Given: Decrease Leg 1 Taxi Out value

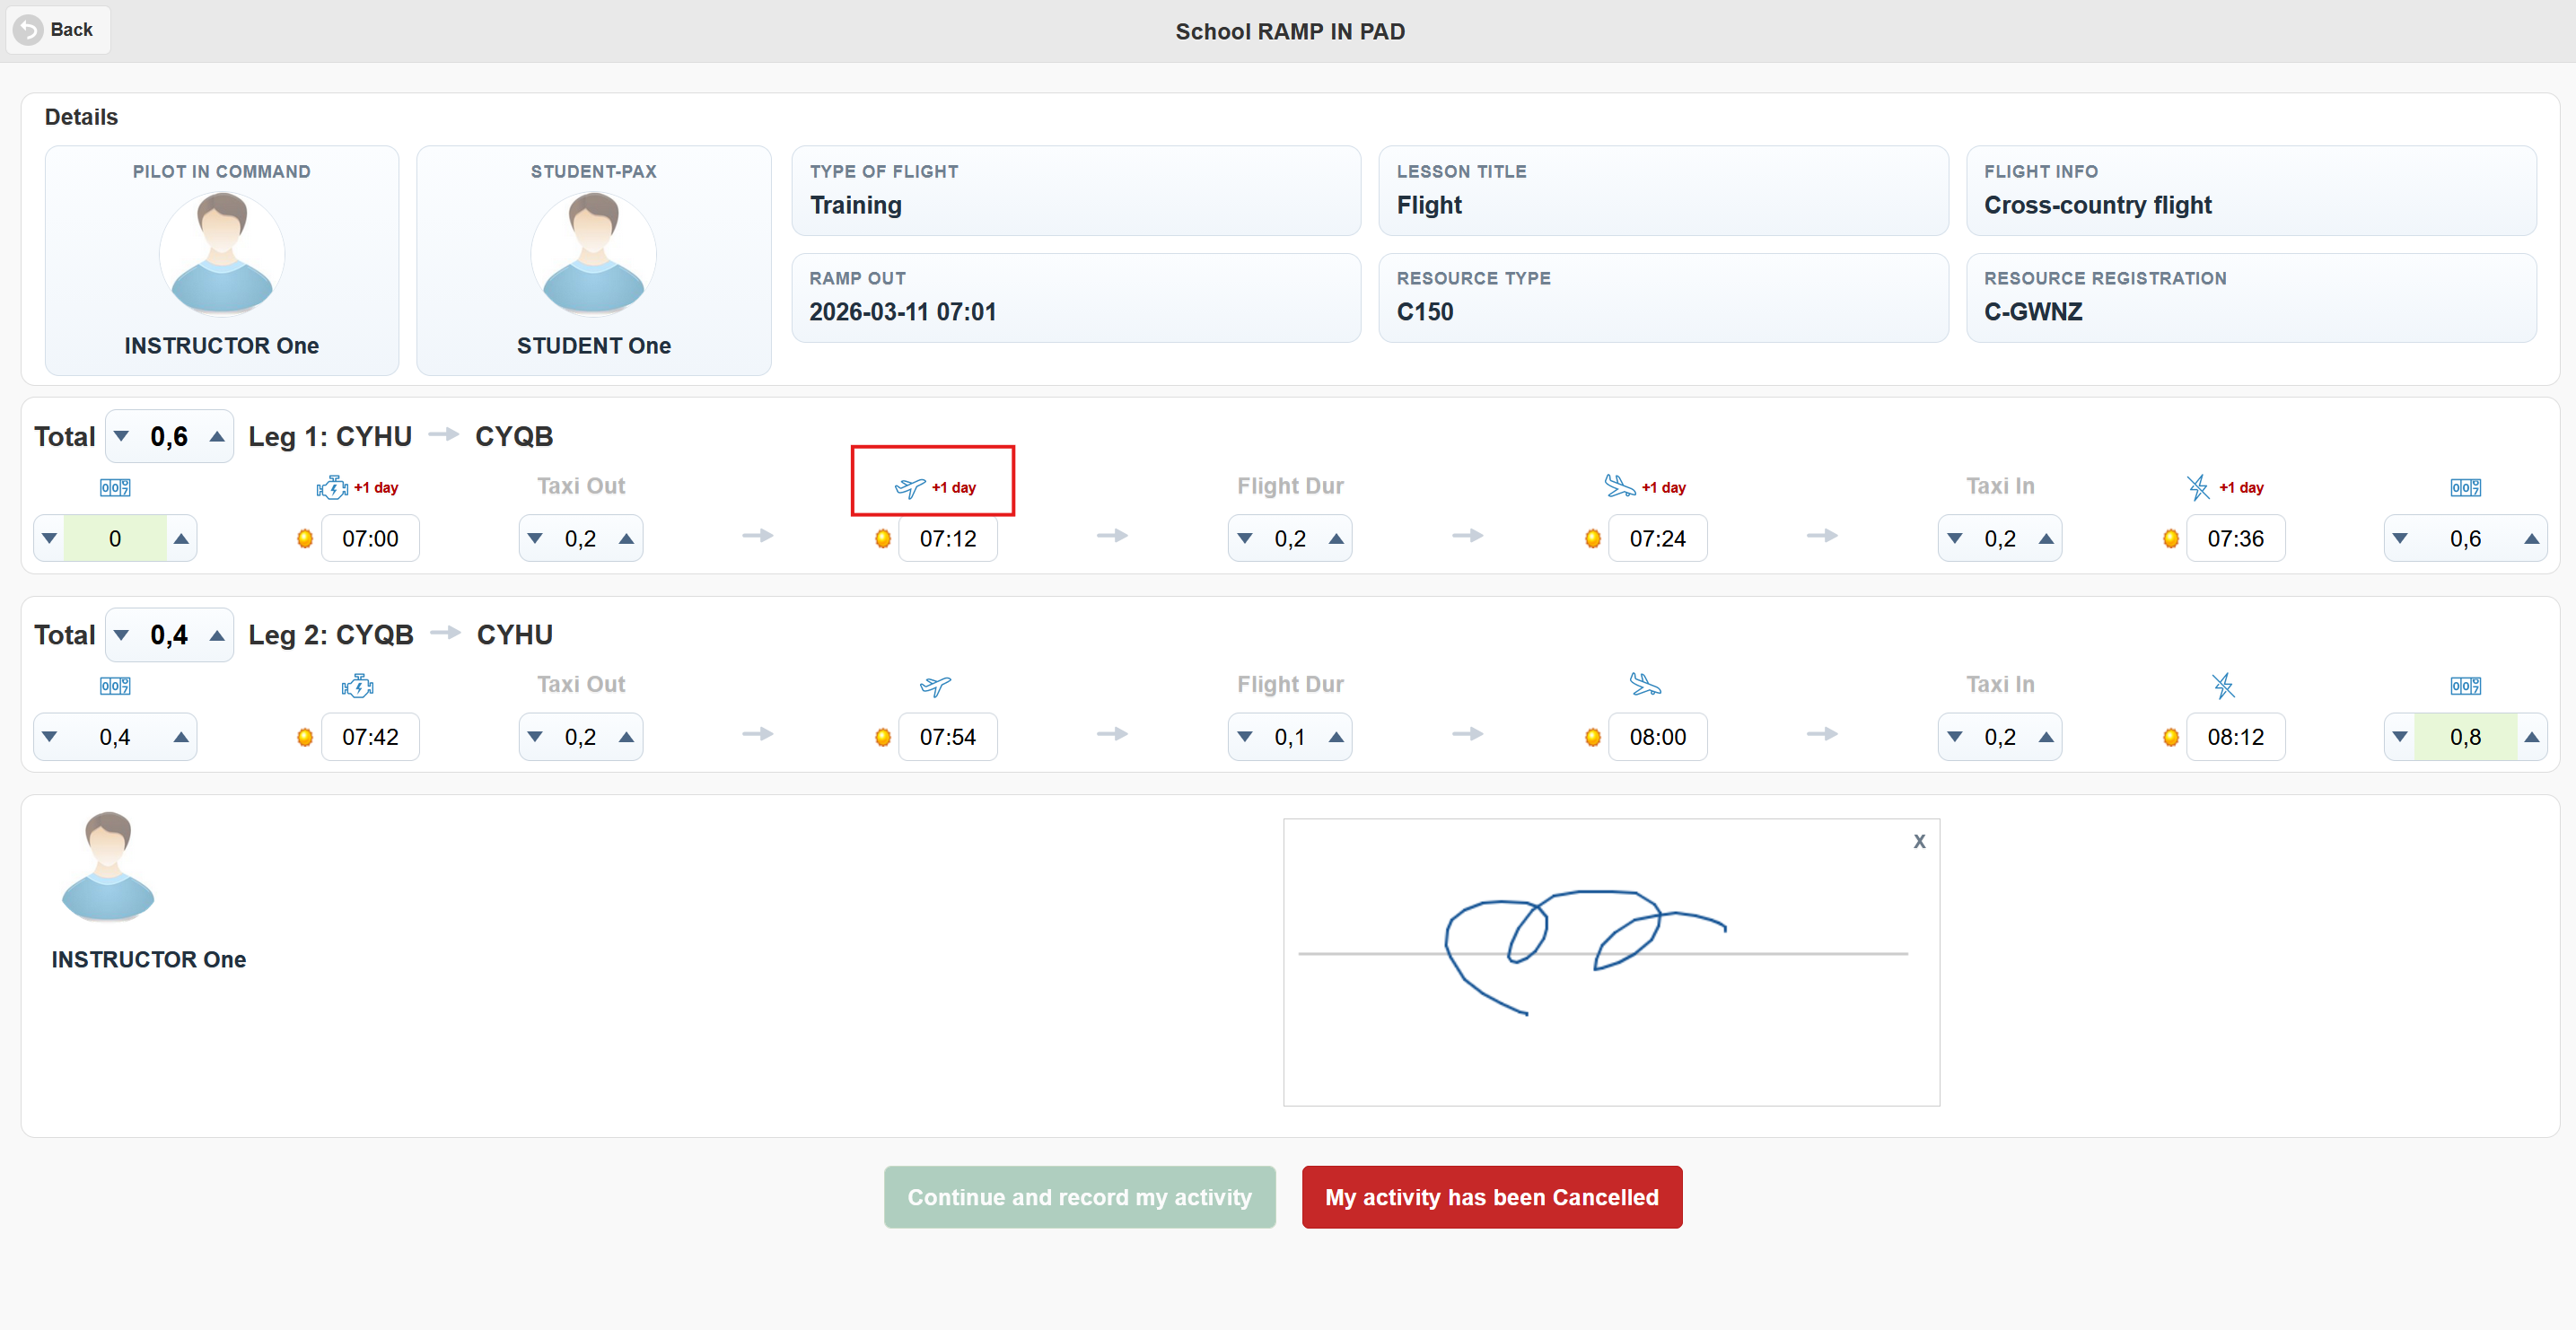Looking at the screenshot, I should pyautogui.click(x=535, y=539).
